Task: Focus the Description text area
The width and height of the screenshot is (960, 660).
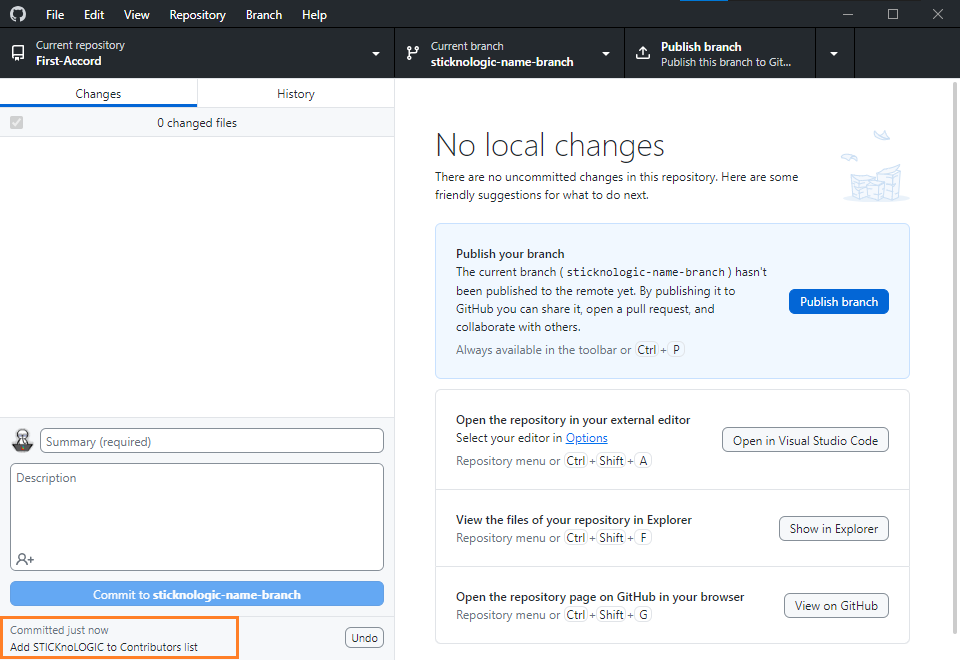Action: (x=197, y=517)
